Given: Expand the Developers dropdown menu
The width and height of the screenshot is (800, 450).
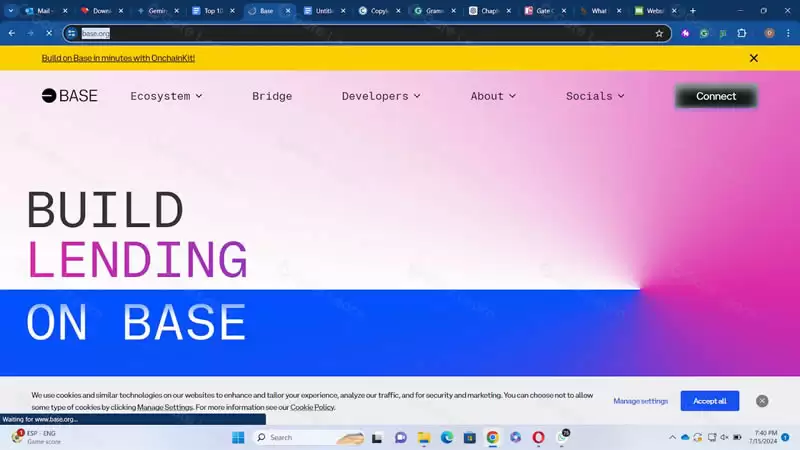Looking at the screenshot, I should coord(381,96).
